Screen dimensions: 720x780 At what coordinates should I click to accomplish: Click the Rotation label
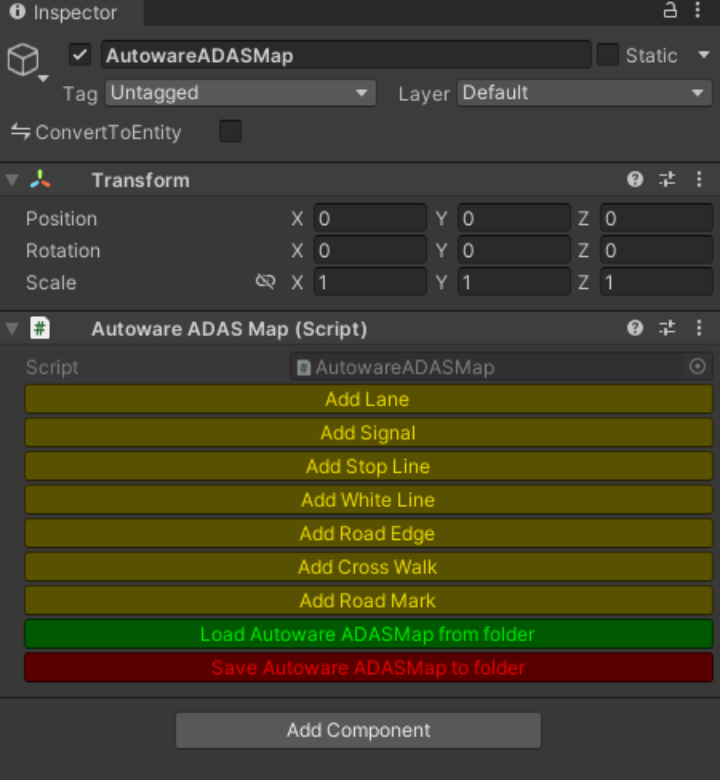pyautogui.click(x=63, y=251)
